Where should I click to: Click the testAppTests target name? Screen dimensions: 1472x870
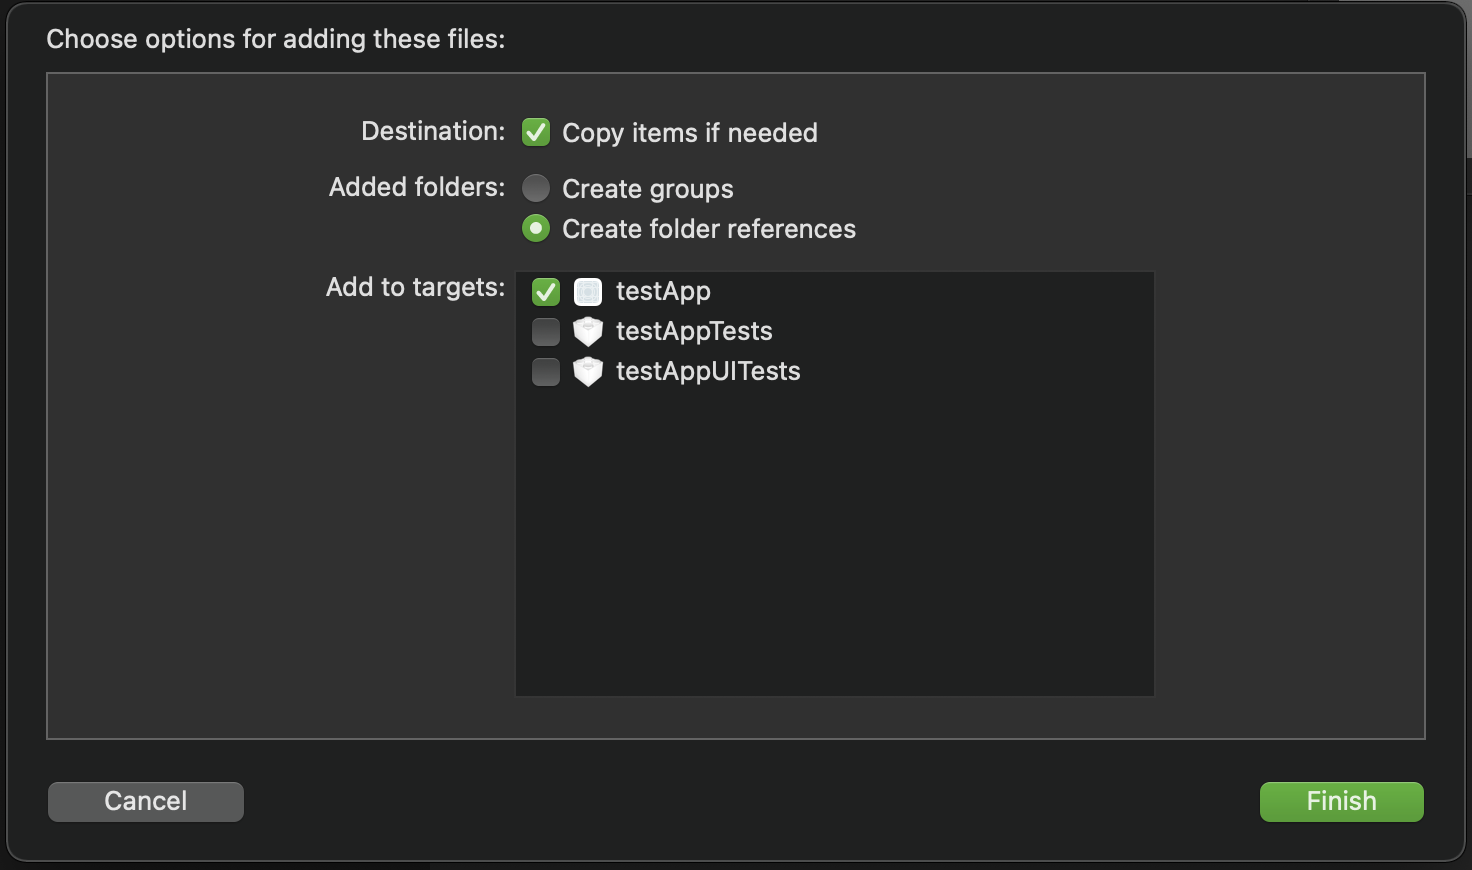(x=694, y=331)
